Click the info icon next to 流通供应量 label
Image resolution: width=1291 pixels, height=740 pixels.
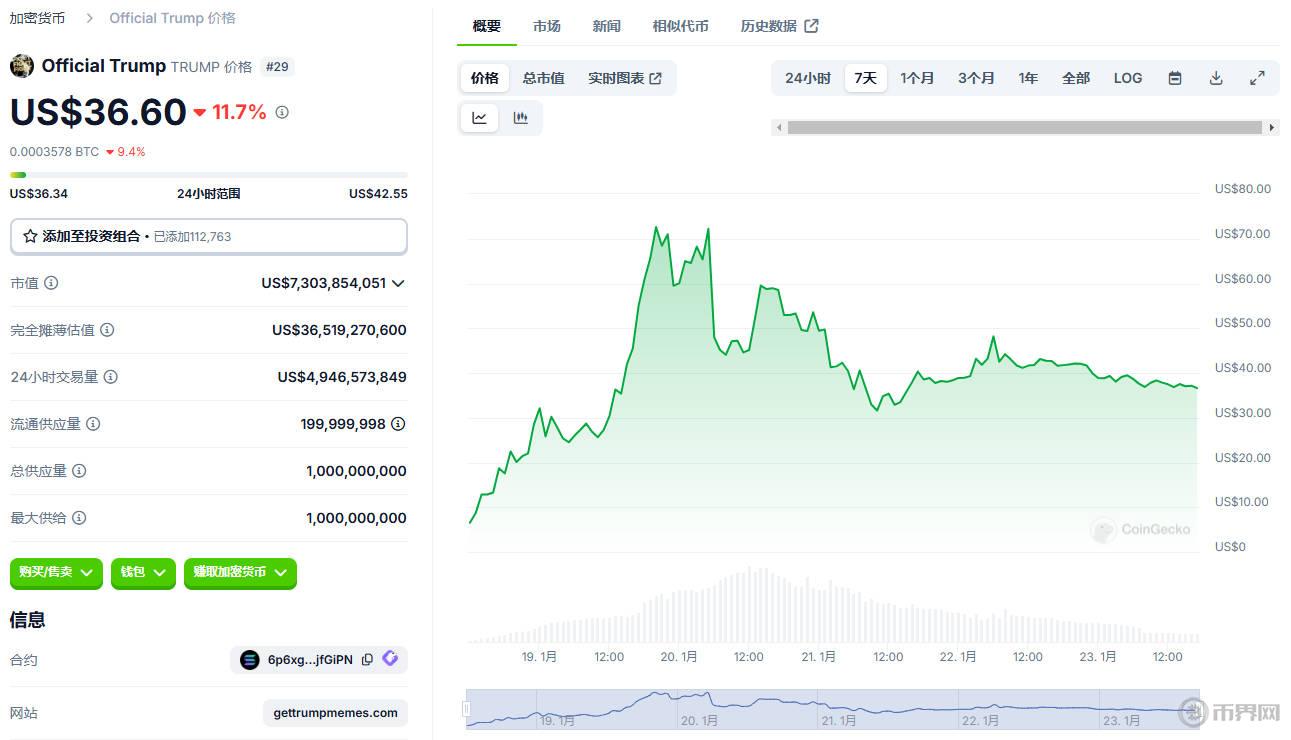[x=93, y=424]
